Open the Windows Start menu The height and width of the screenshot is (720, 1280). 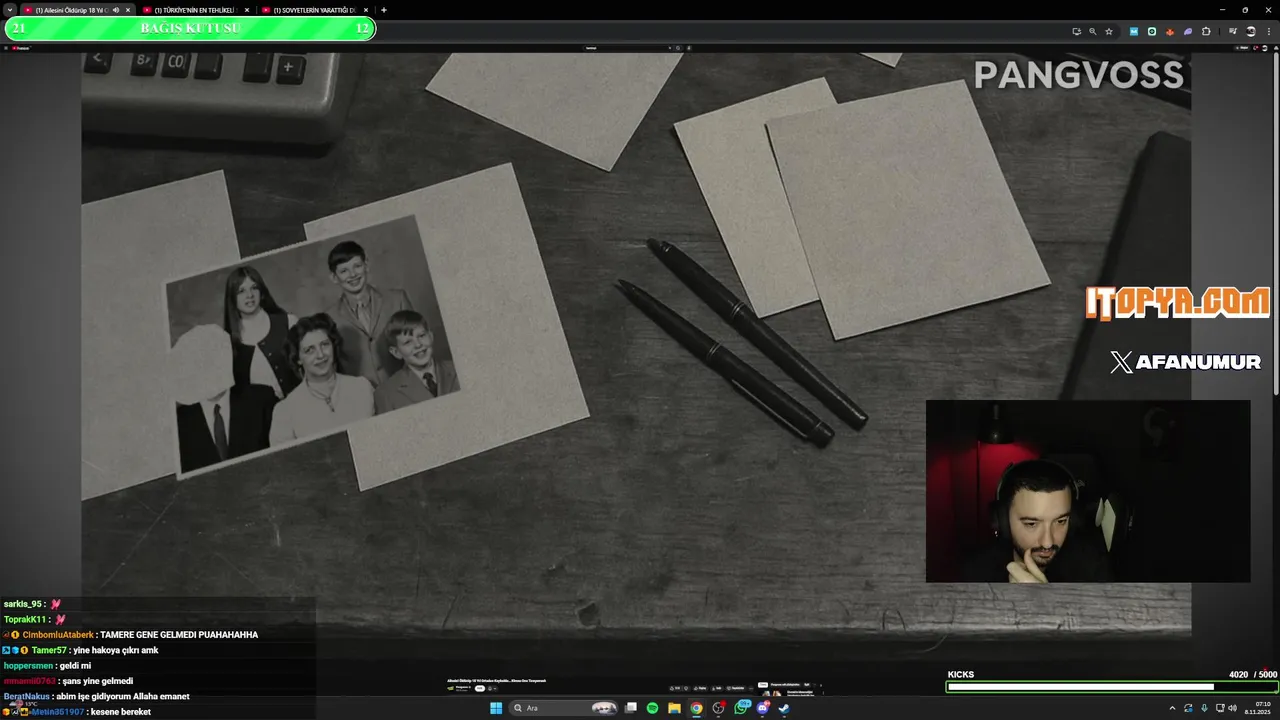coord(496,708)
